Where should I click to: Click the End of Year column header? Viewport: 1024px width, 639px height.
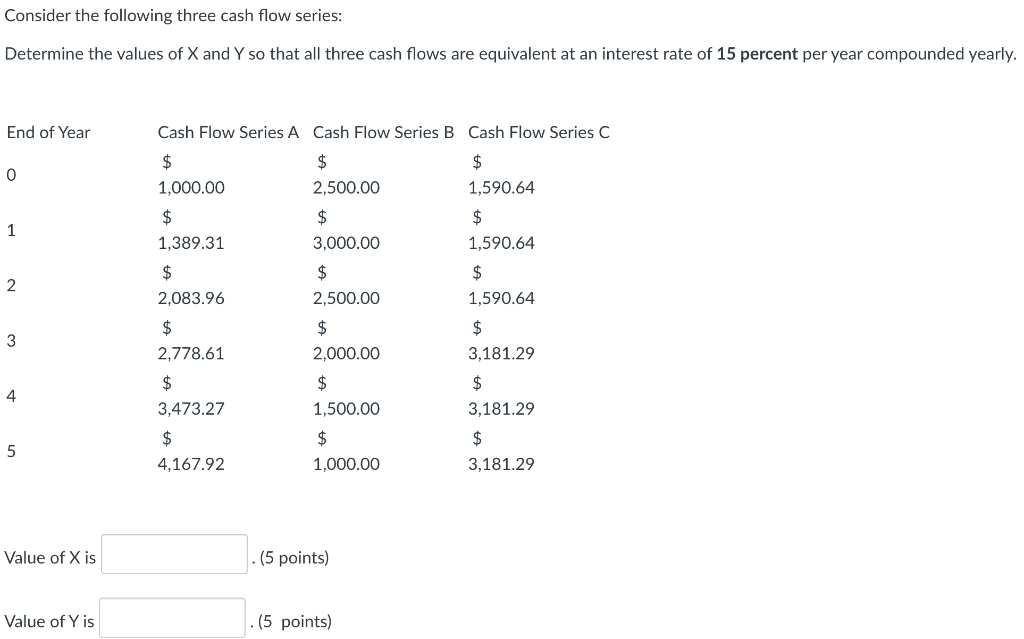click(x=47, y=132)
